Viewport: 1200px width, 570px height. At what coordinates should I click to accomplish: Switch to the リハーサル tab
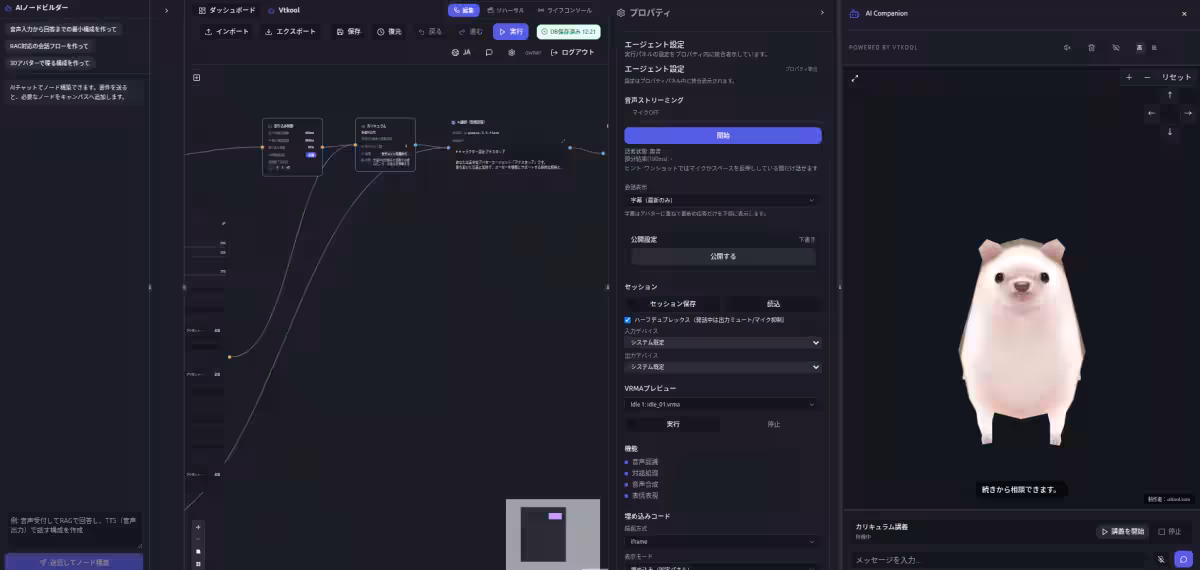click(505, 10)
